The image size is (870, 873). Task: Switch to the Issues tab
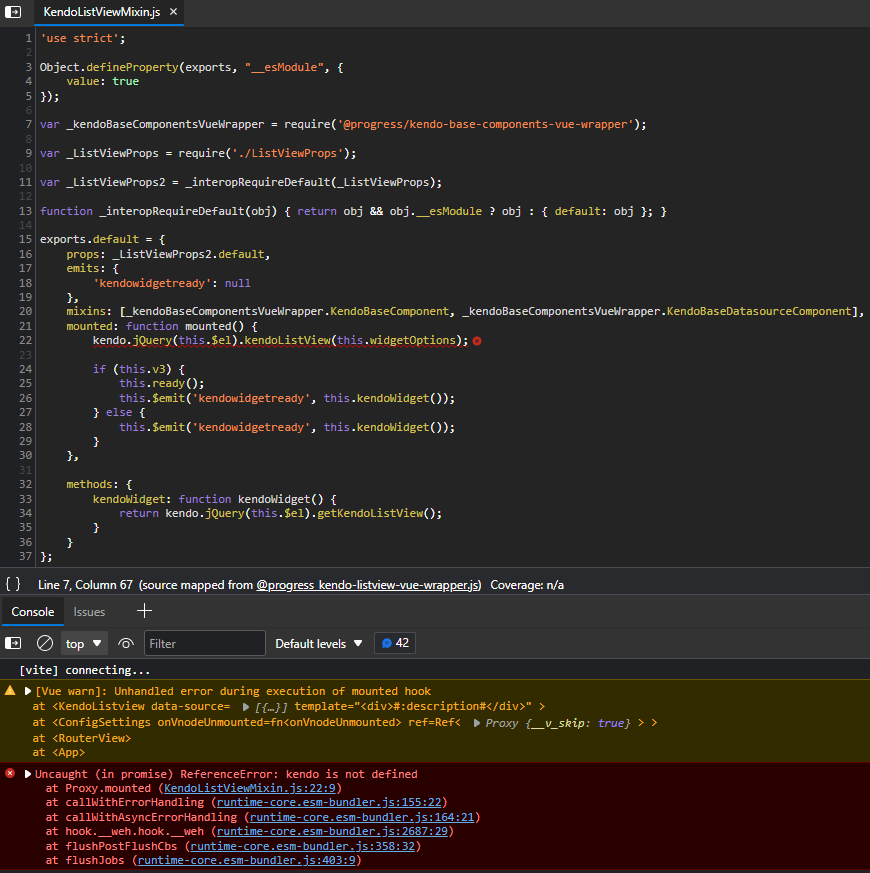[89, 611]
